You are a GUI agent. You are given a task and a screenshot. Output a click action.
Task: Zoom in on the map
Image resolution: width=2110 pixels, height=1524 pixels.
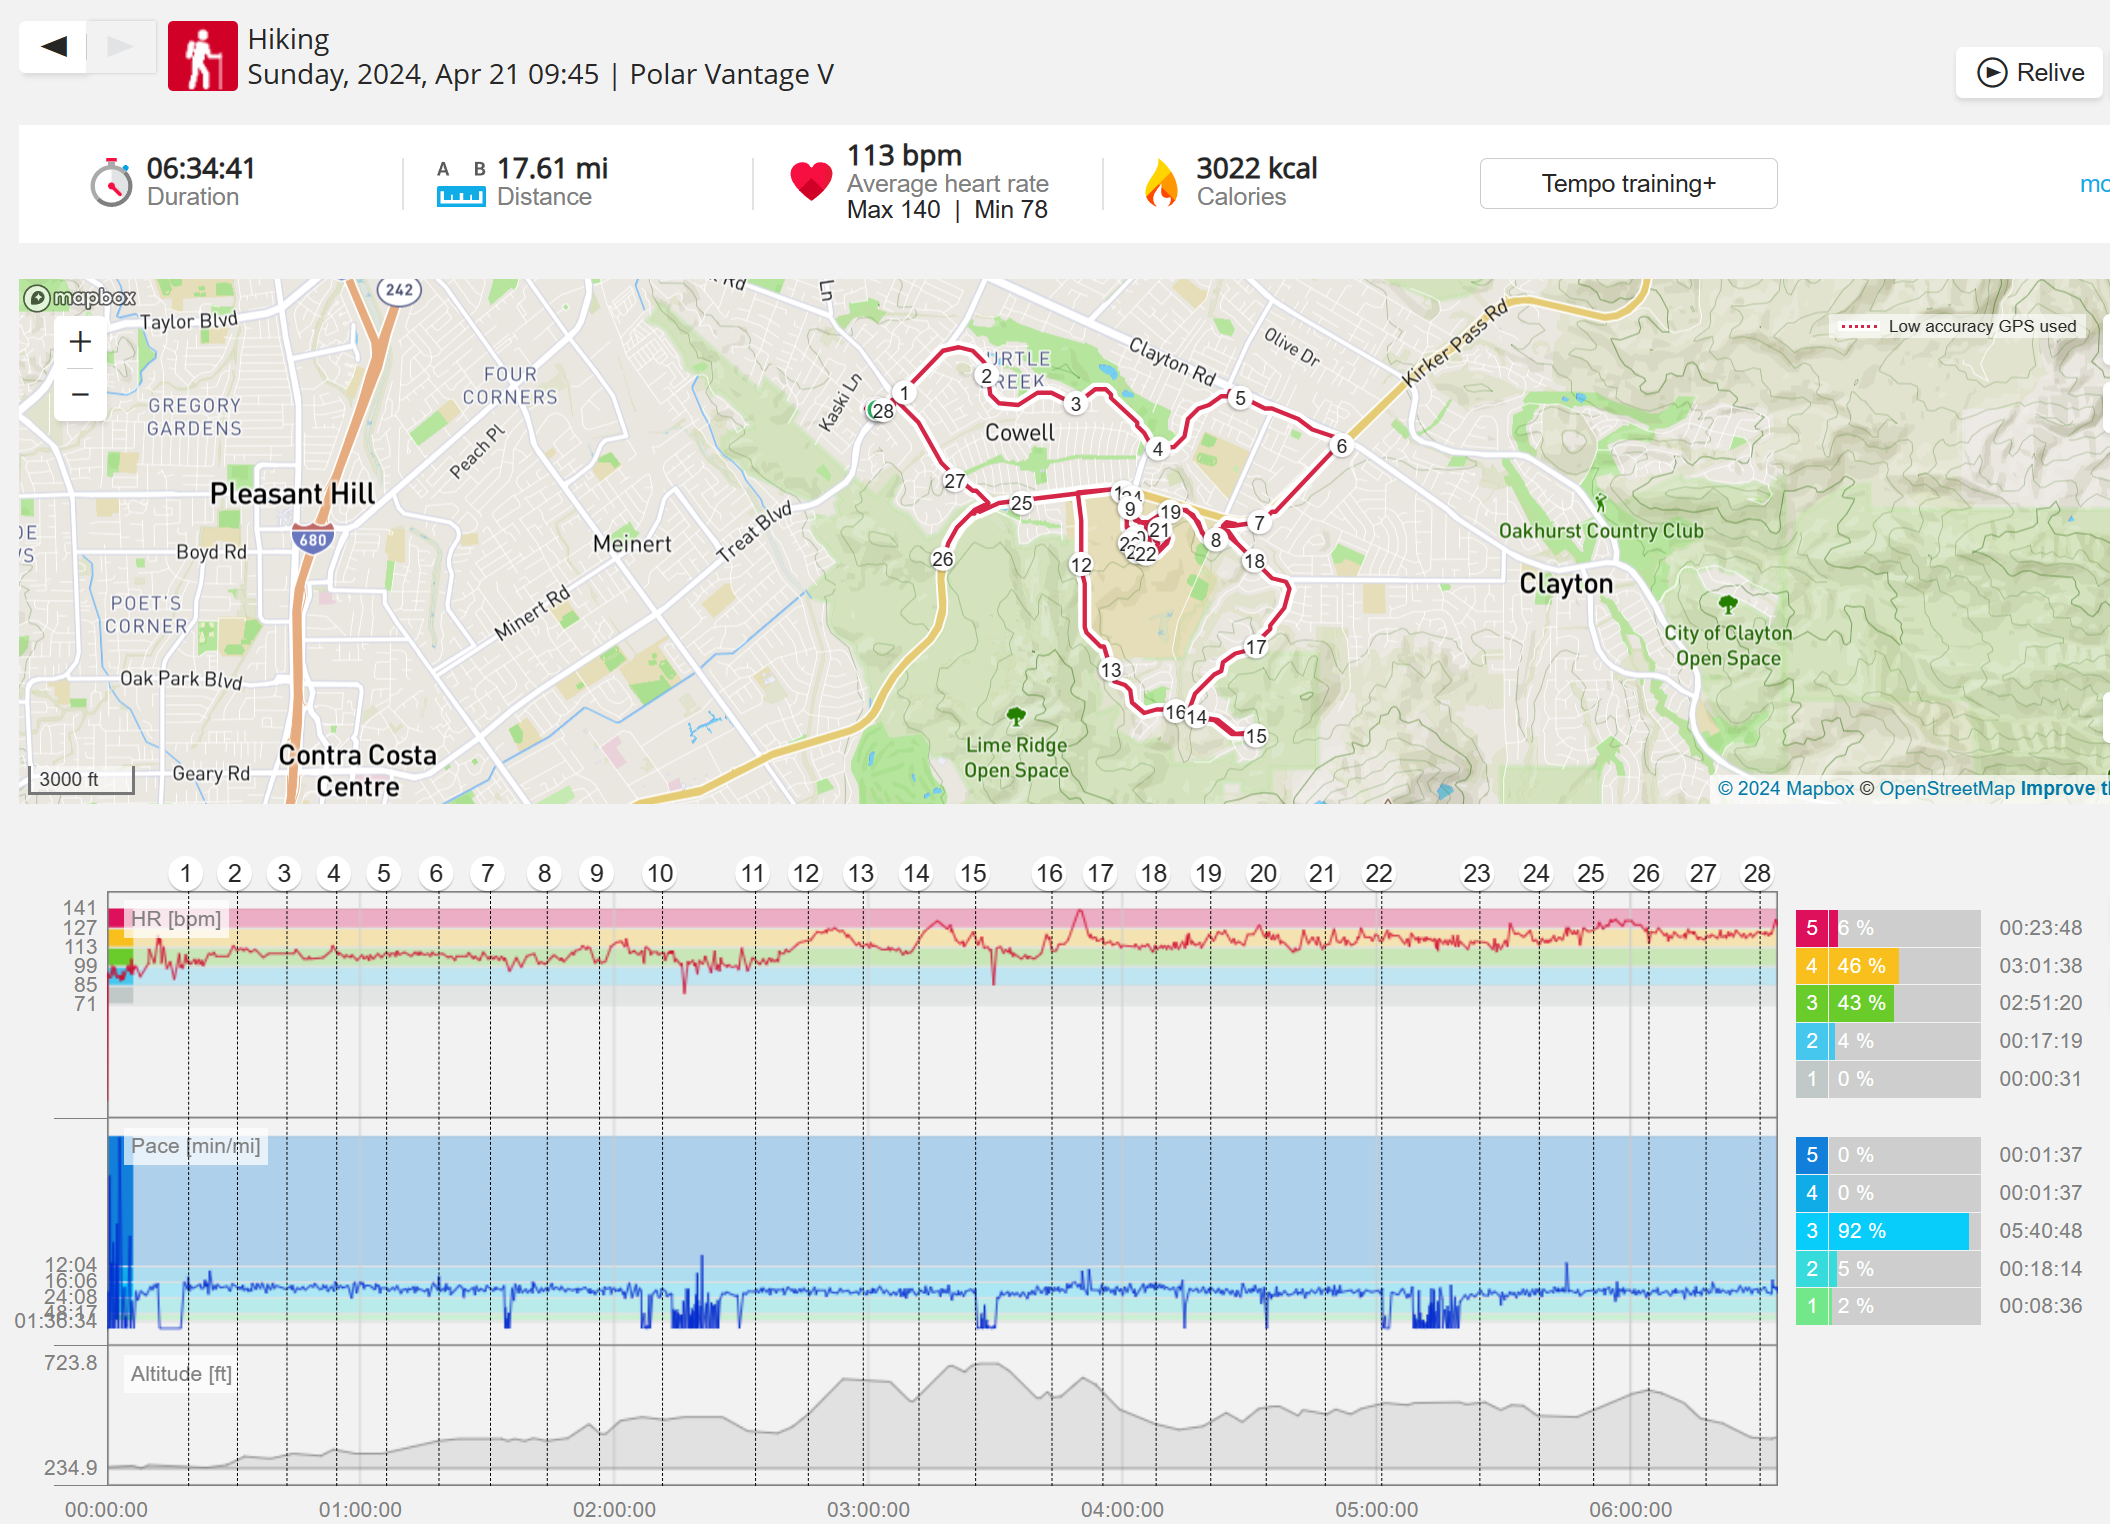coord(80,342)
